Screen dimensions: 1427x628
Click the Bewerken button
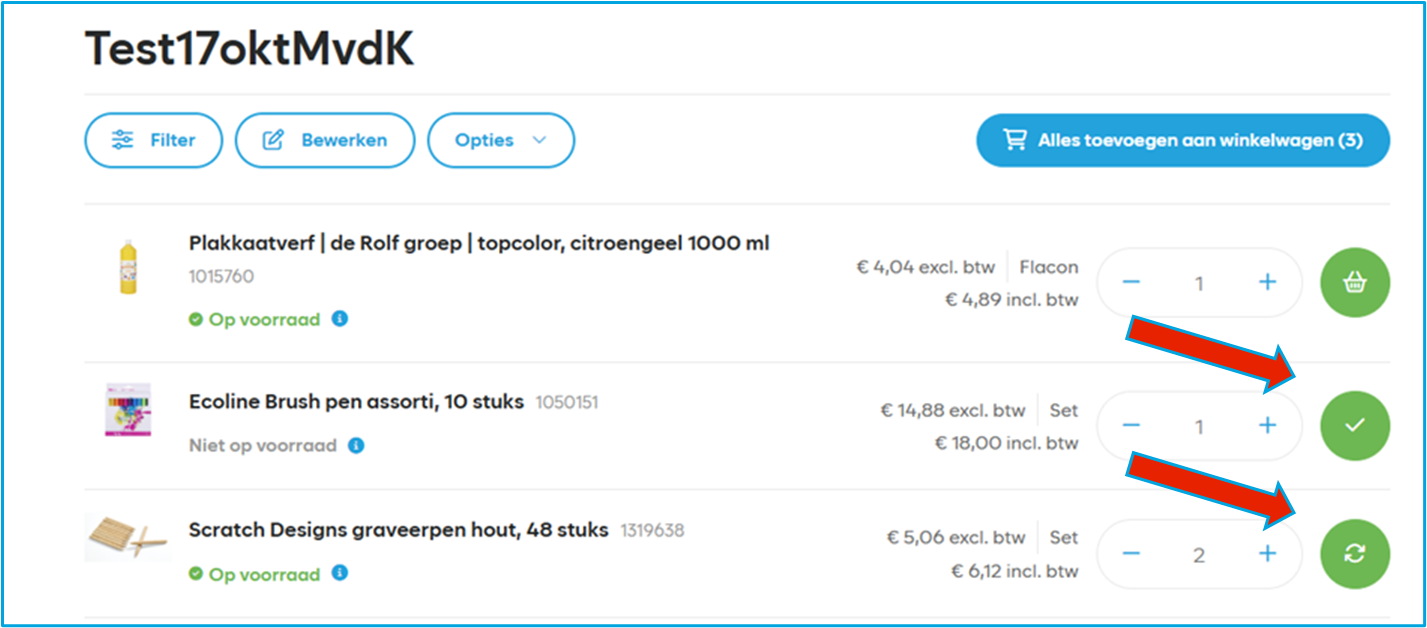(x=324, y=140)
